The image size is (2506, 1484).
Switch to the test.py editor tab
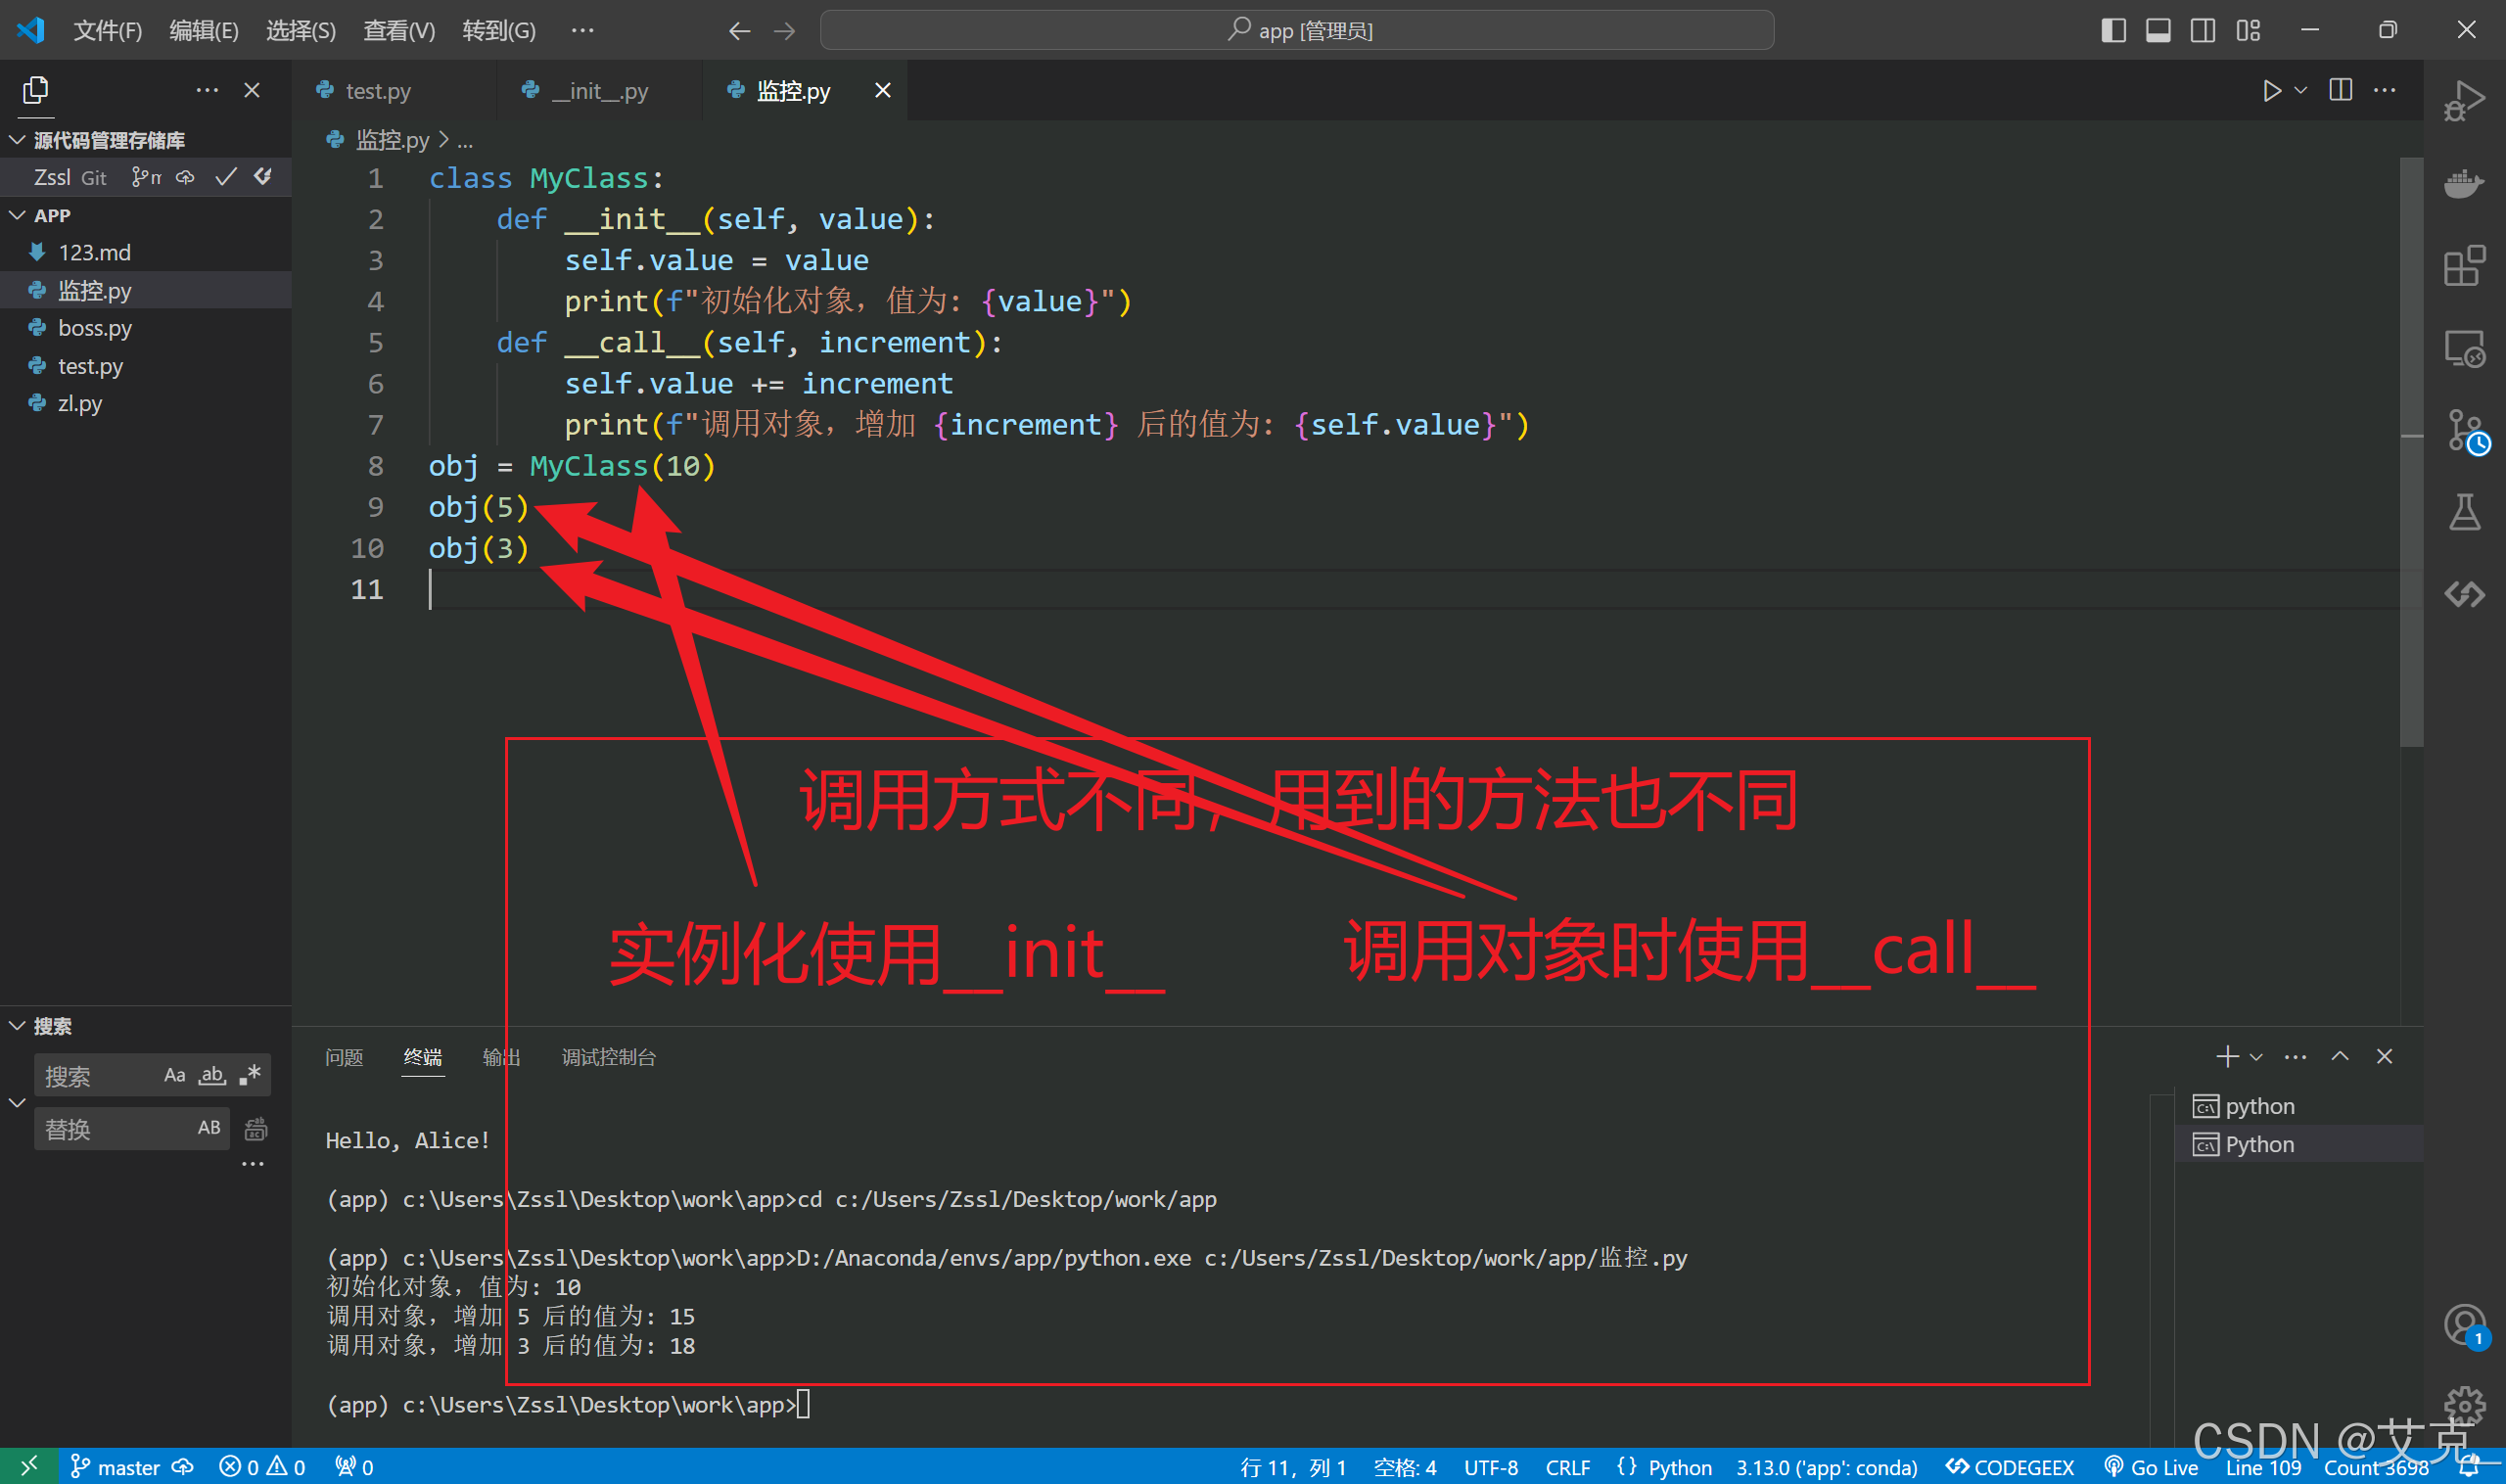point(377,91)
